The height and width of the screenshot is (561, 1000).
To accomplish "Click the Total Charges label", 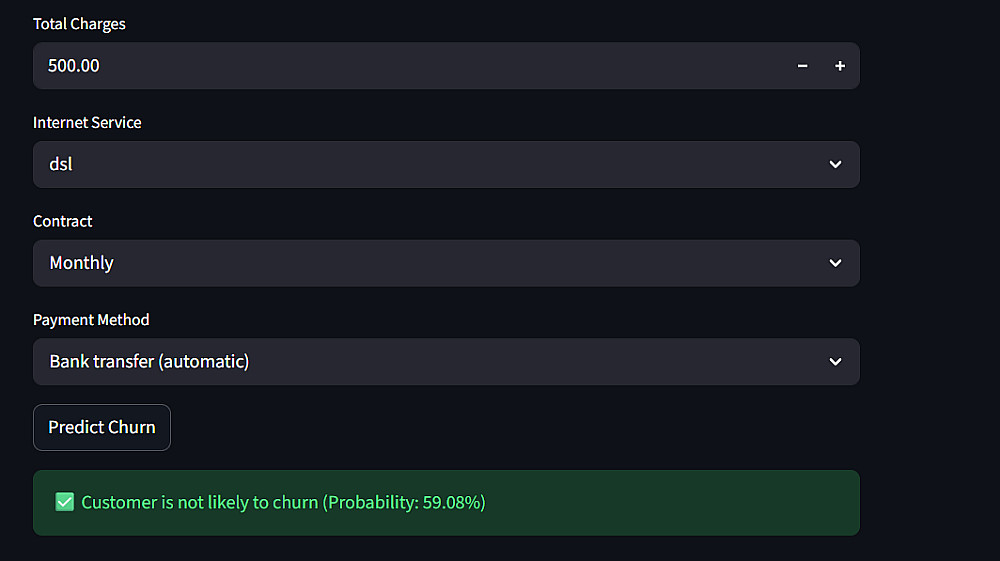I will point(79,24).
